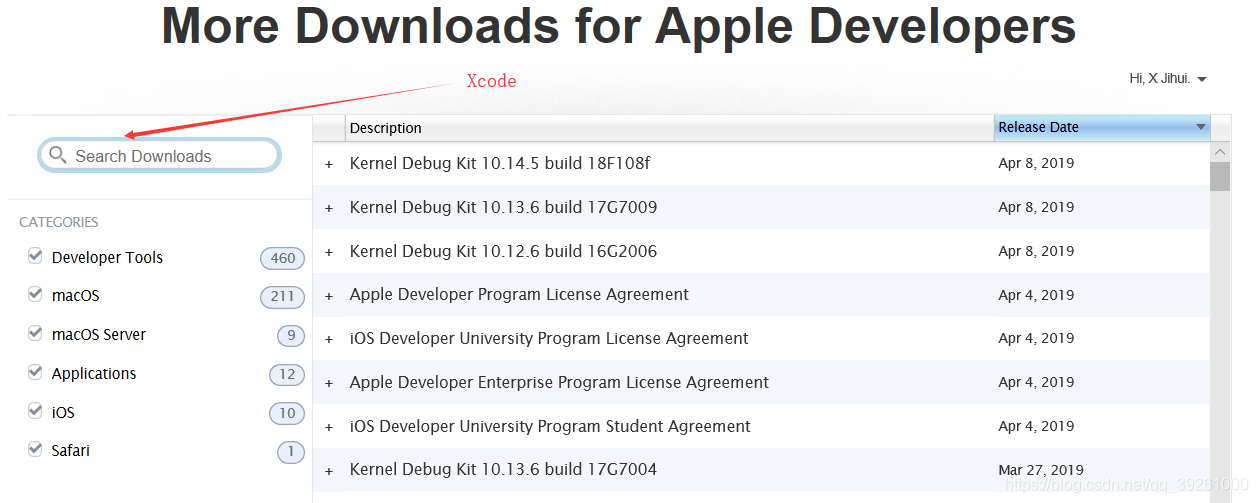Uncheck the Developer Tools category checkbox

(x=36, y=256)
